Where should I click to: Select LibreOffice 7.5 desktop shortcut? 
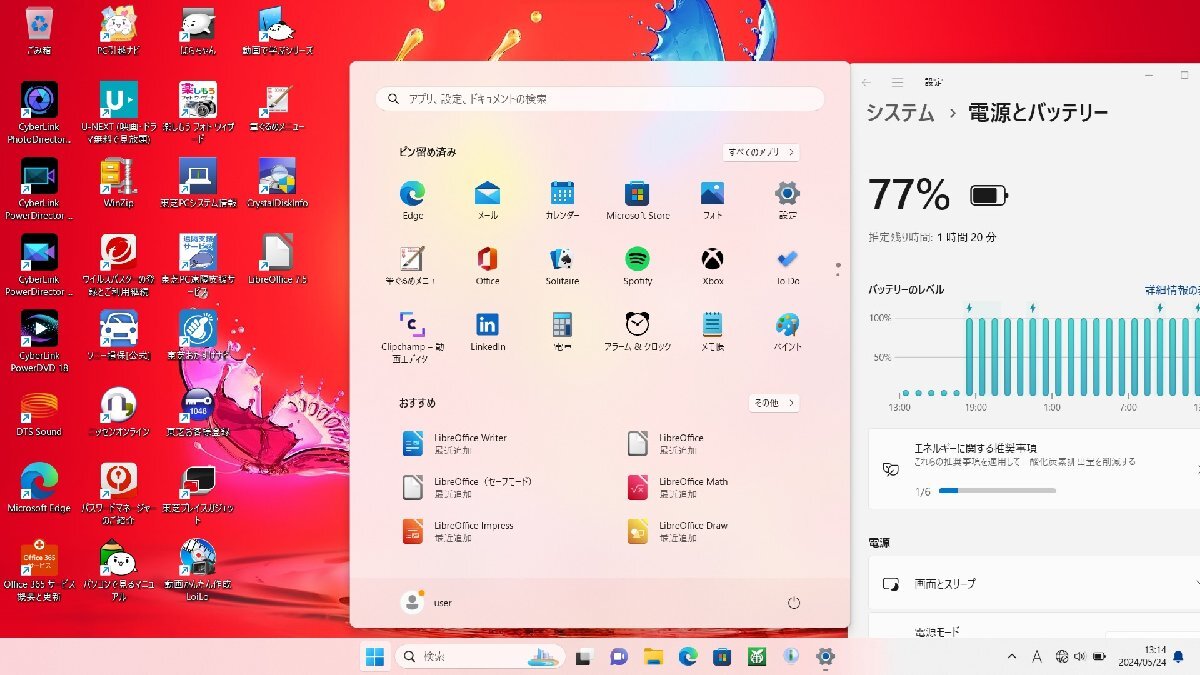tap(277, 259)
